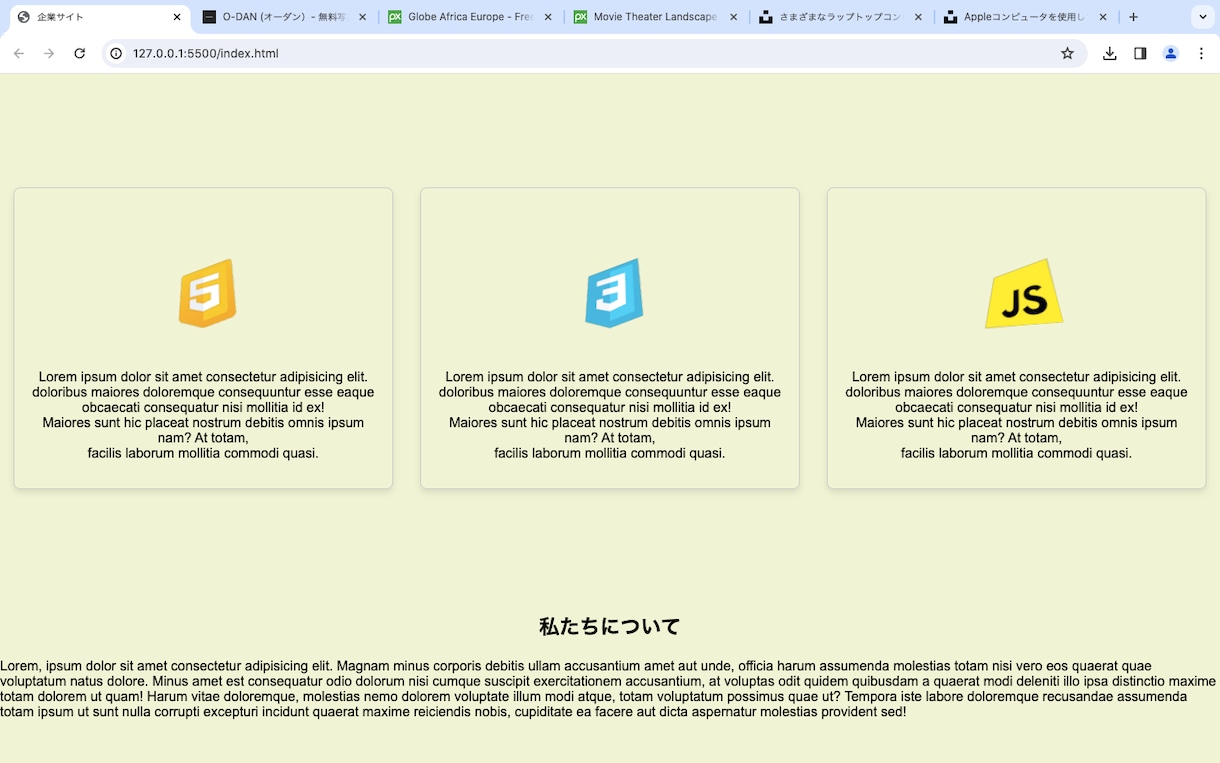Switch to Movie Theater Landscape tab
The width and height of the screenshot is (1220, 763).
point(655,17)
